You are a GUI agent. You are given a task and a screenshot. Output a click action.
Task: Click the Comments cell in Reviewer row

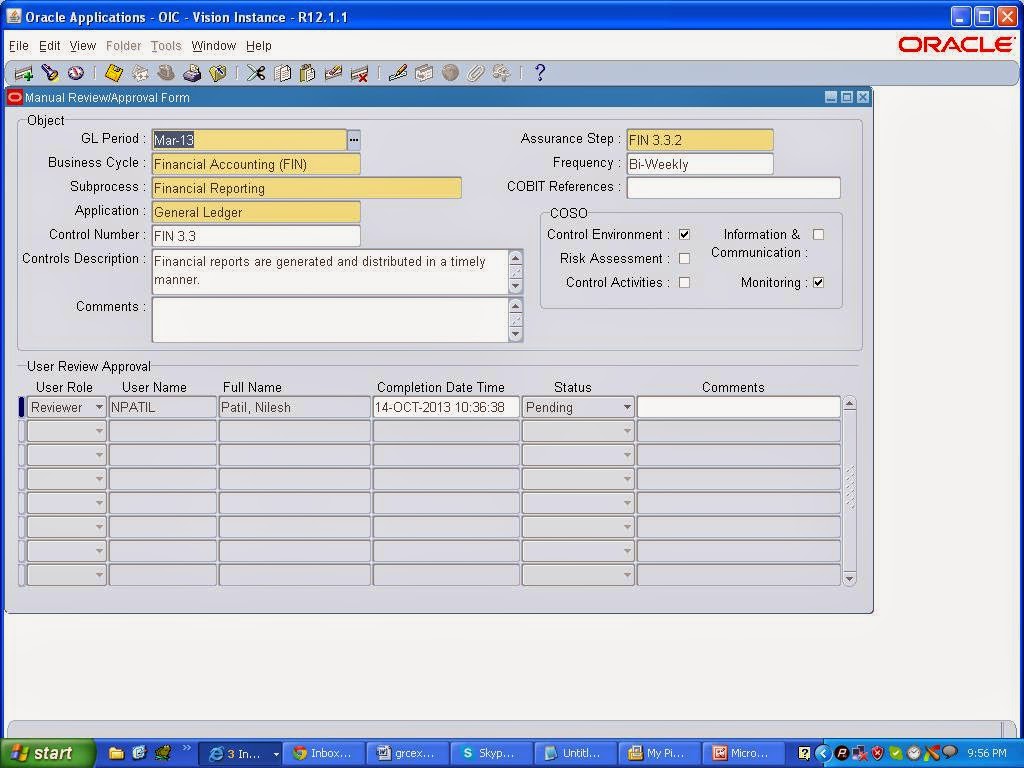tap(739, 408)
